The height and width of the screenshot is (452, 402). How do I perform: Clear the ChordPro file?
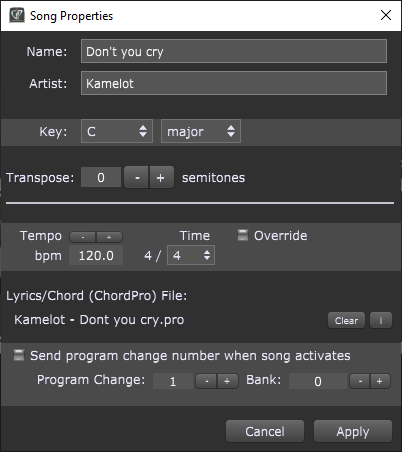tap(346, 320)
